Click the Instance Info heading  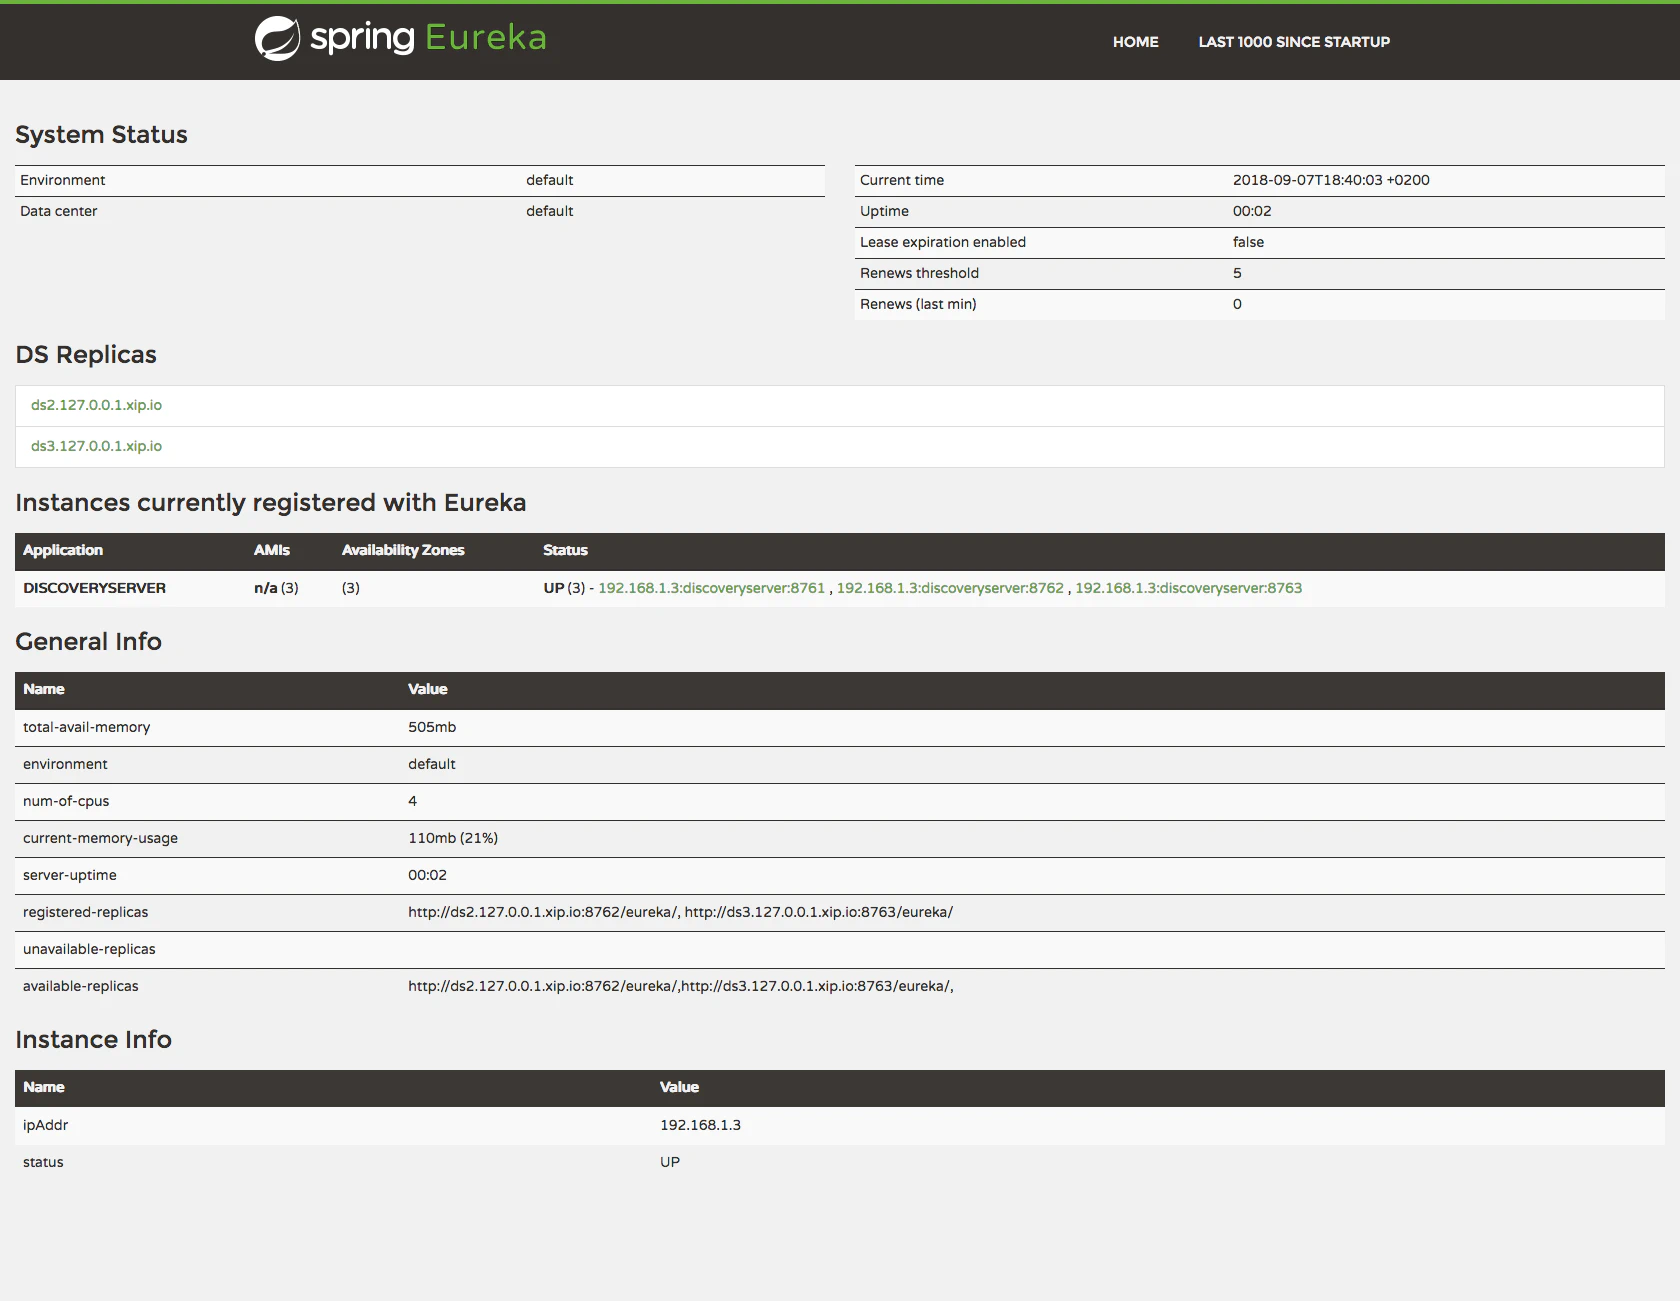93,1040
